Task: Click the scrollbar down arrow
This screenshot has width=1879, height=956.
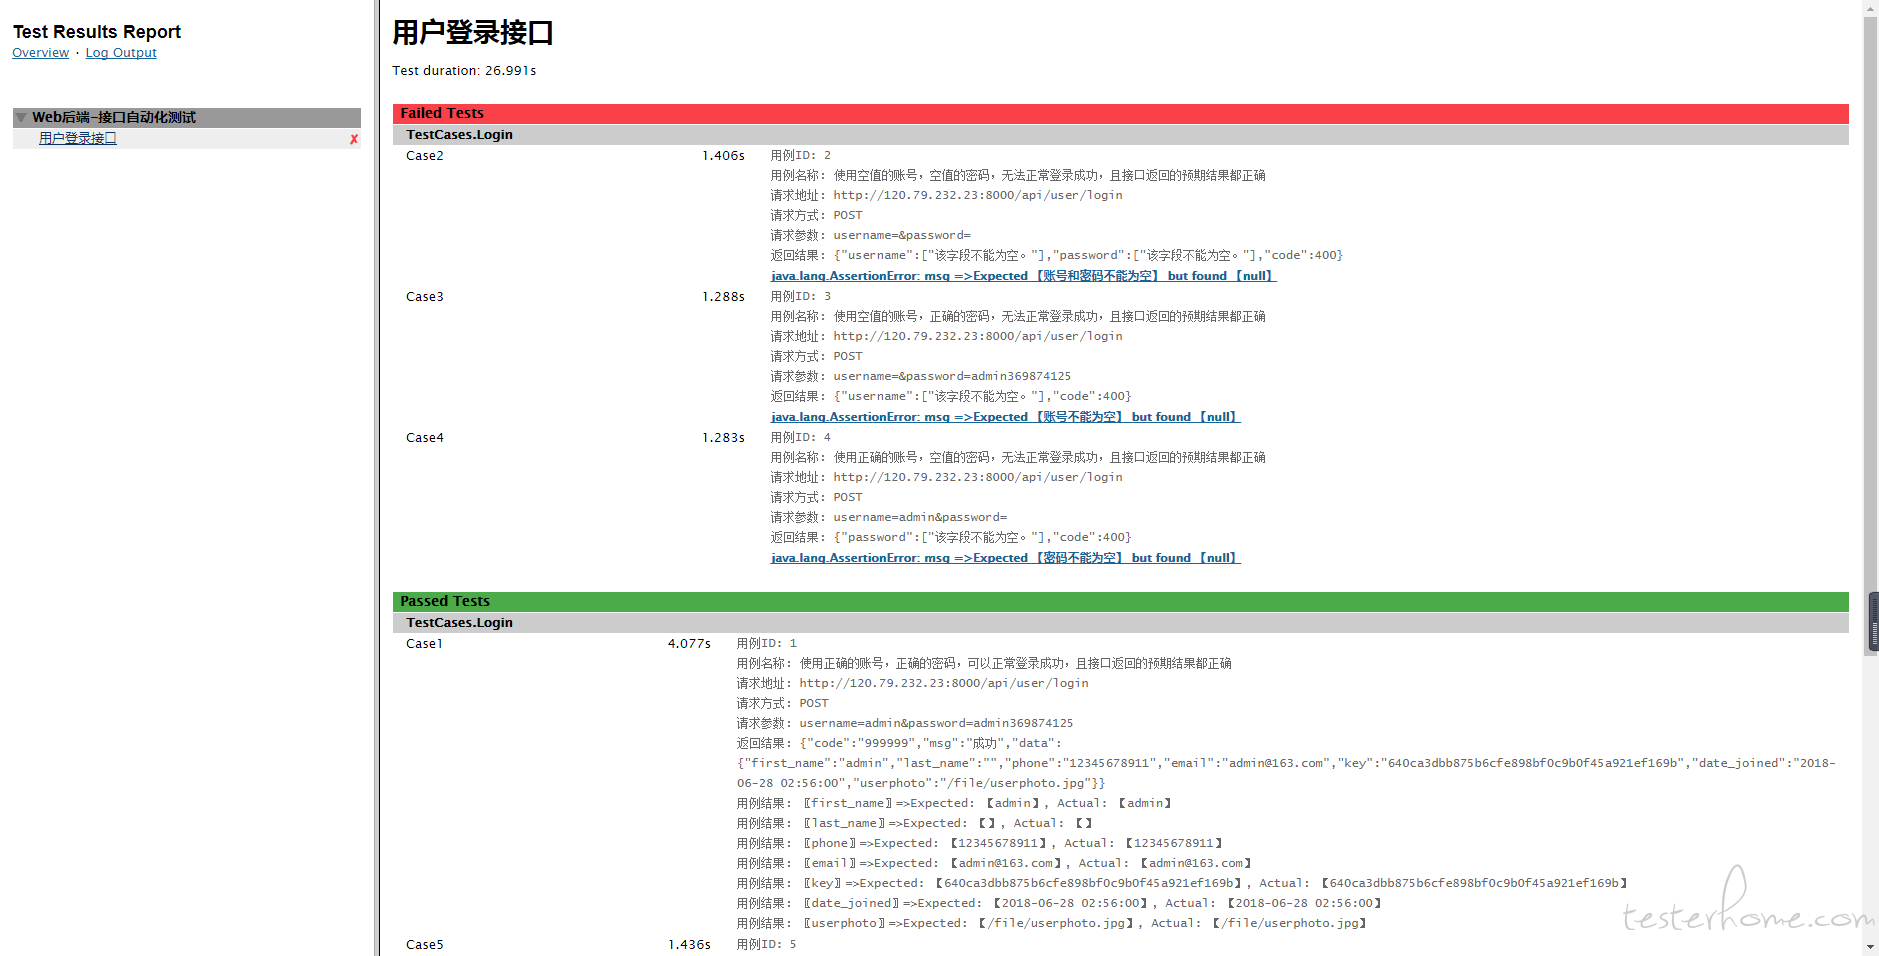Action: 1870,947
